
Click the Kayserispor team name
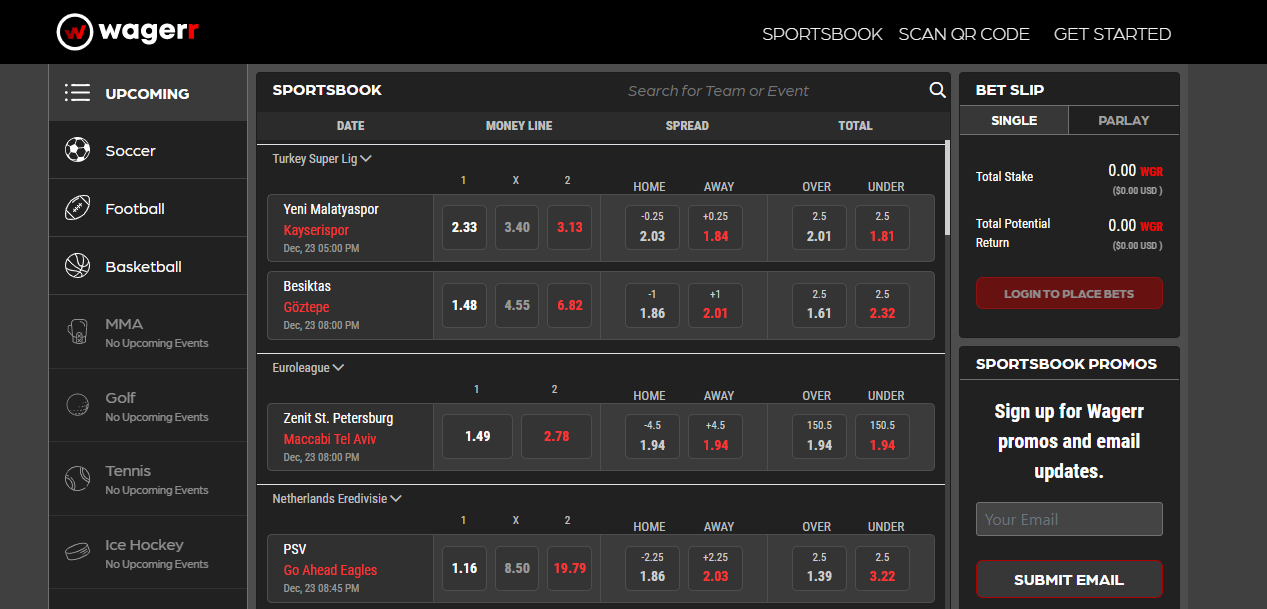tap(316, 230)
